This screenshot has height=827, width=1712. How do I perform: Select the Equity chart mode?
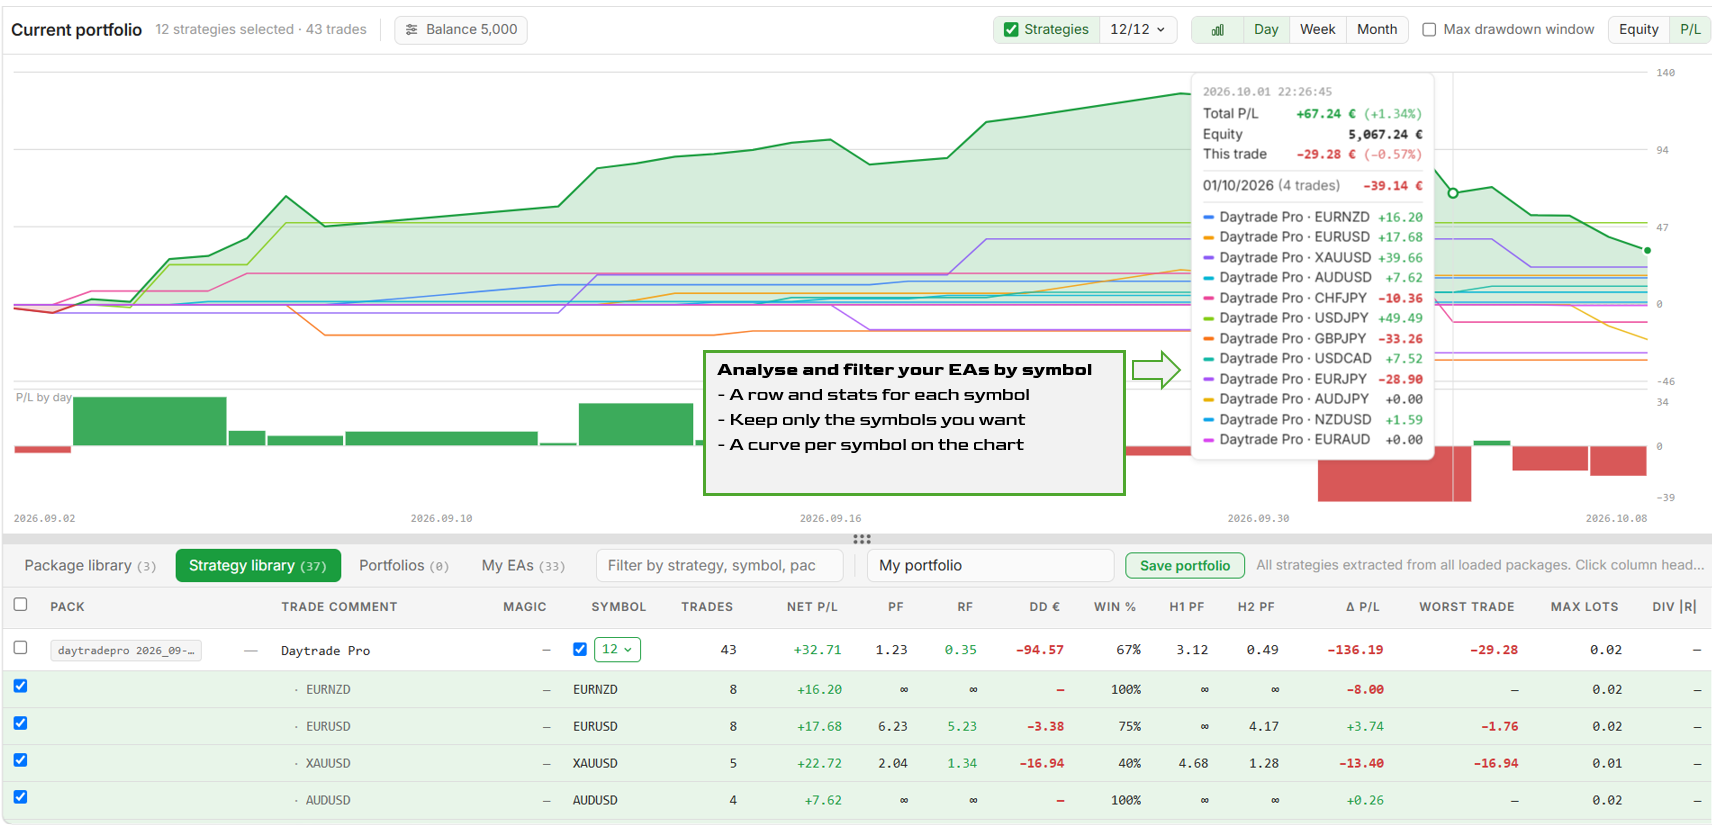pyautogui.click(x=1638, y=30)
